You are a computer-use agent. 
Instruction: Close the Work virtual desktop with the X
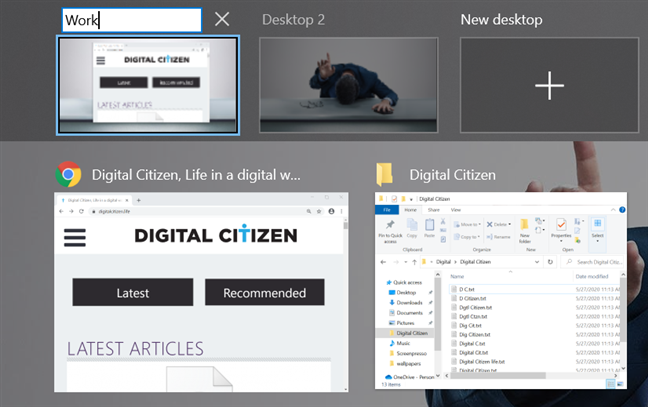click(222, 19)
